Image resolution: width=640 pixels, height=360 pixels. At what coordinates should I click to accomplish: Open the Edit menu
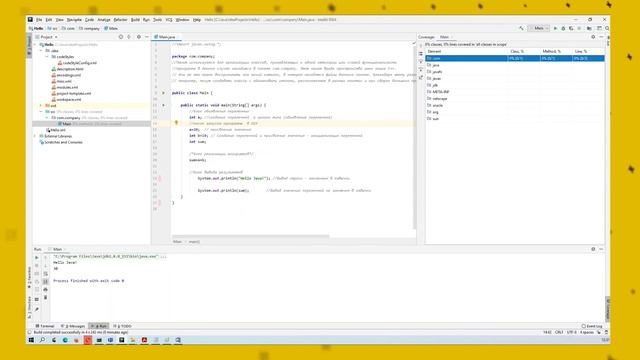49,20
